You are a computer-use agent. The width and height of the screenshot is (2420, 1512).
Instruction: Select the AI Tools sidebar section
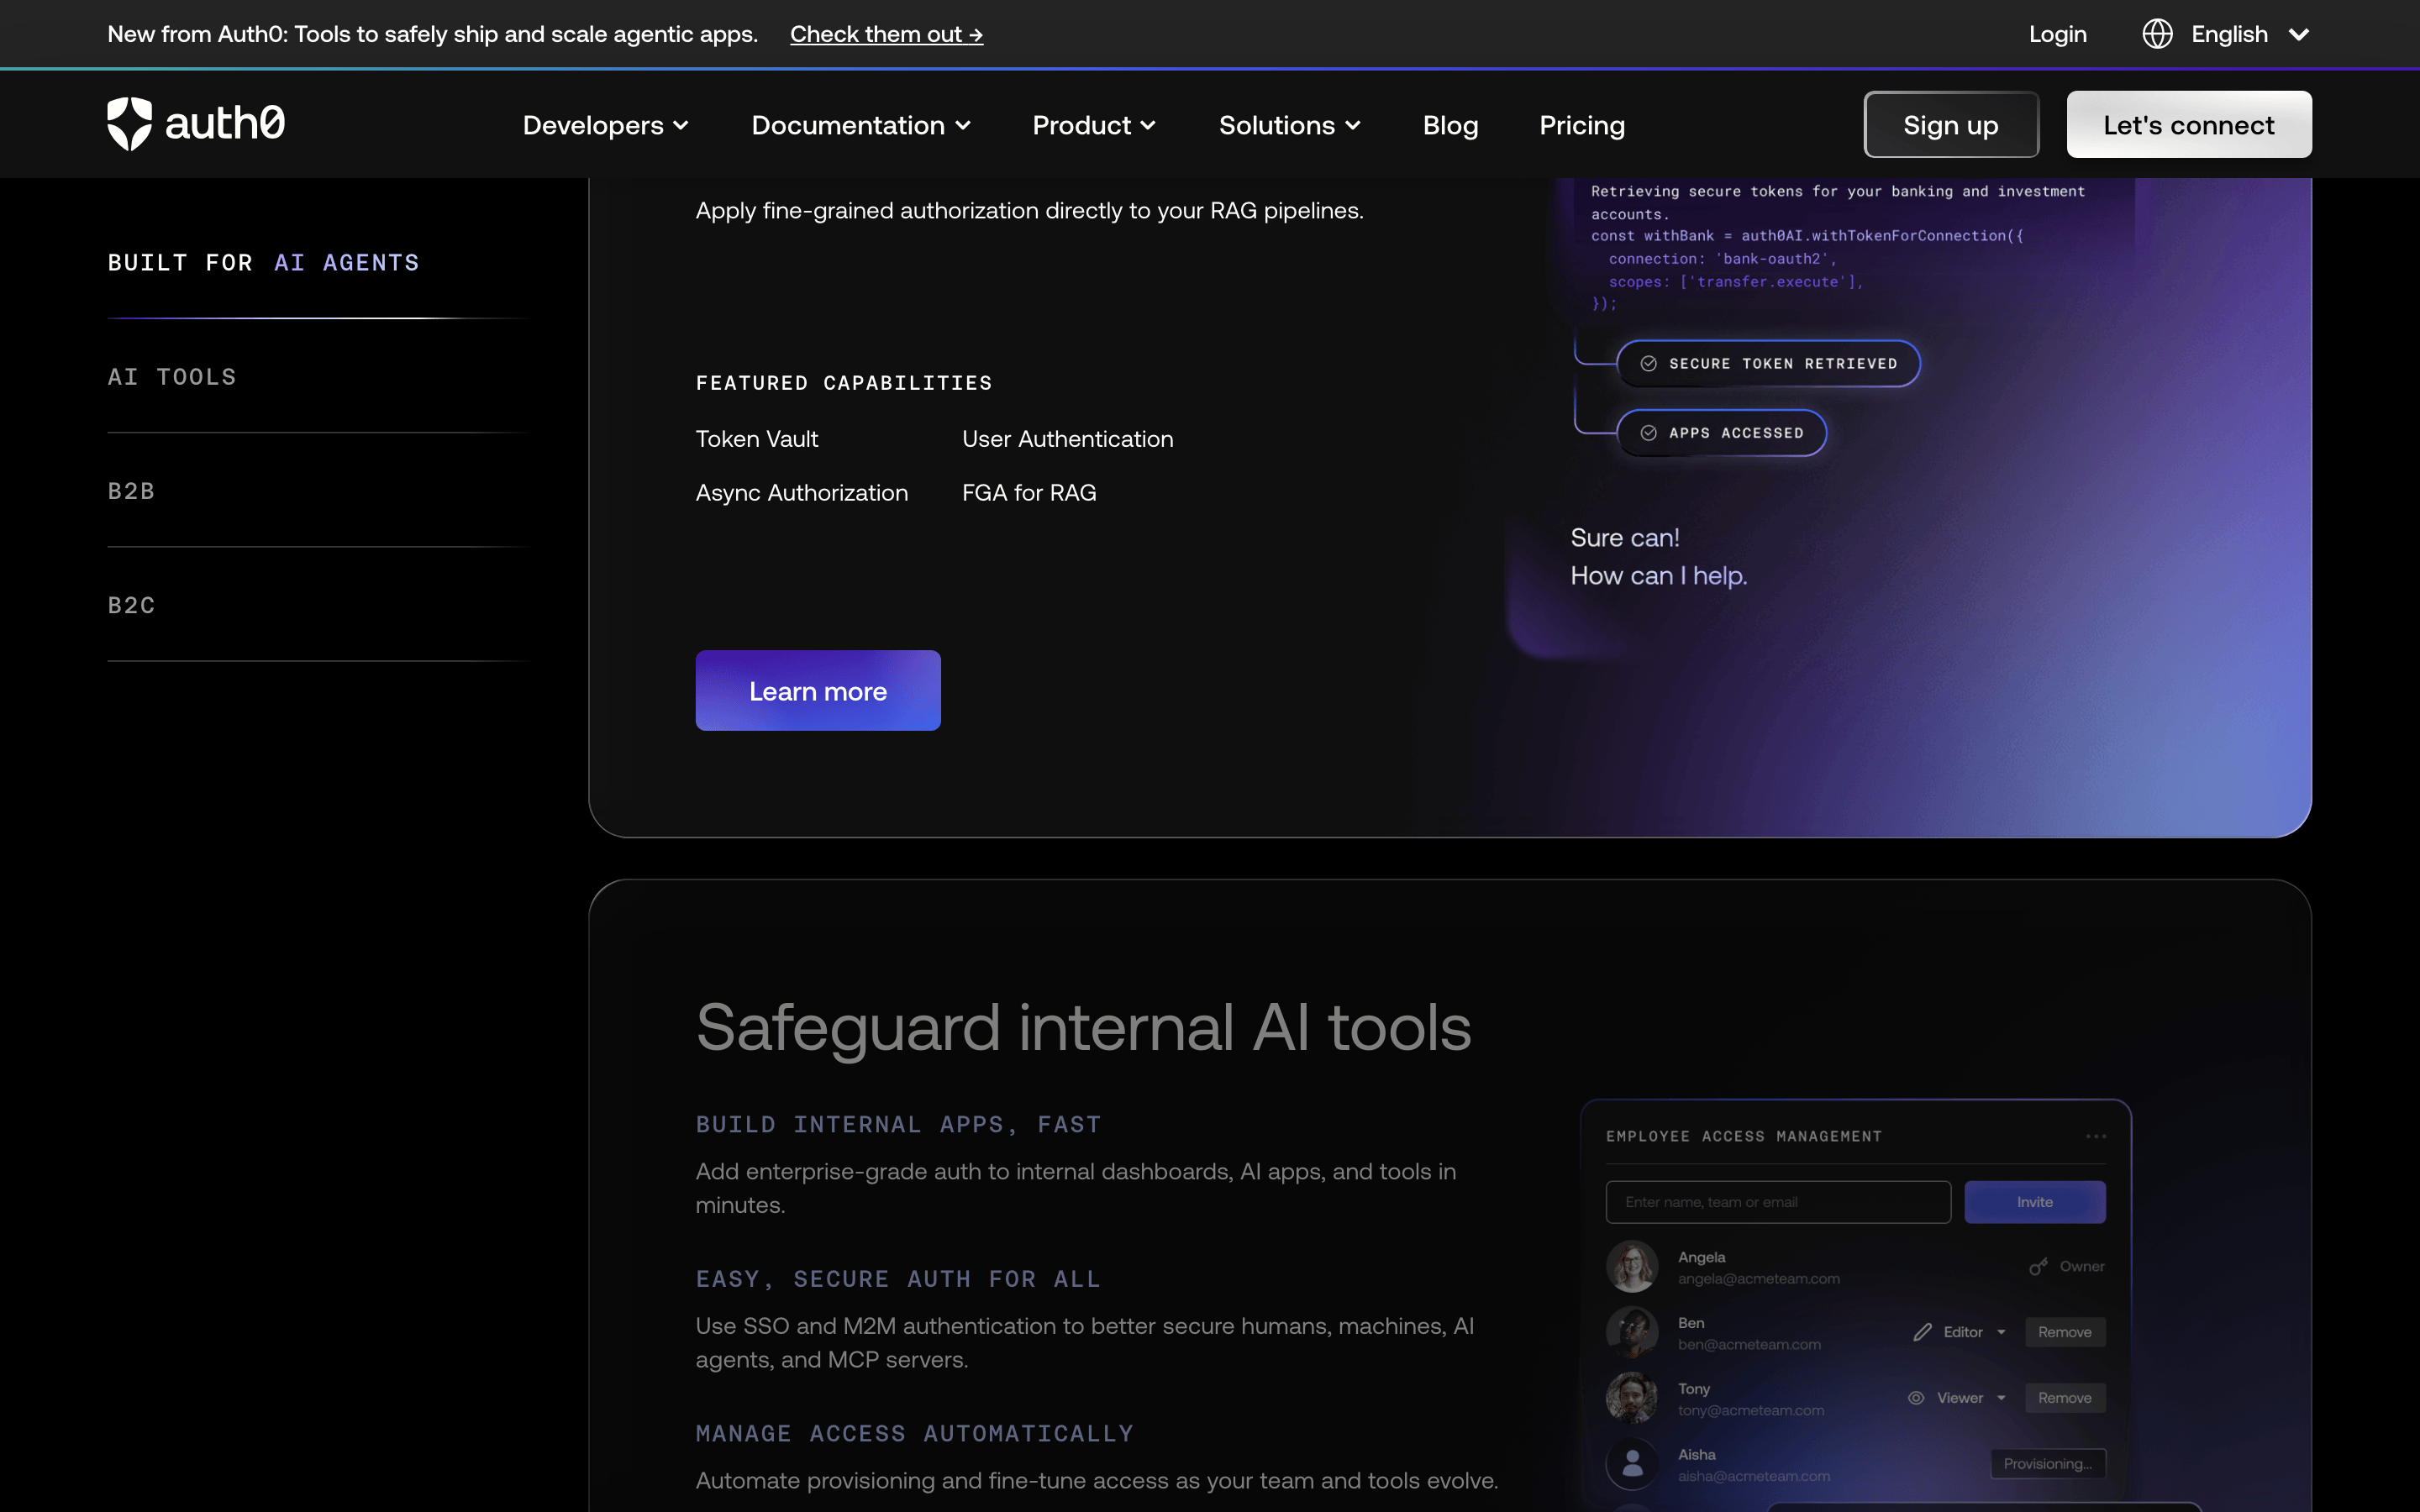pyautogui.click(x=172, y=377)
